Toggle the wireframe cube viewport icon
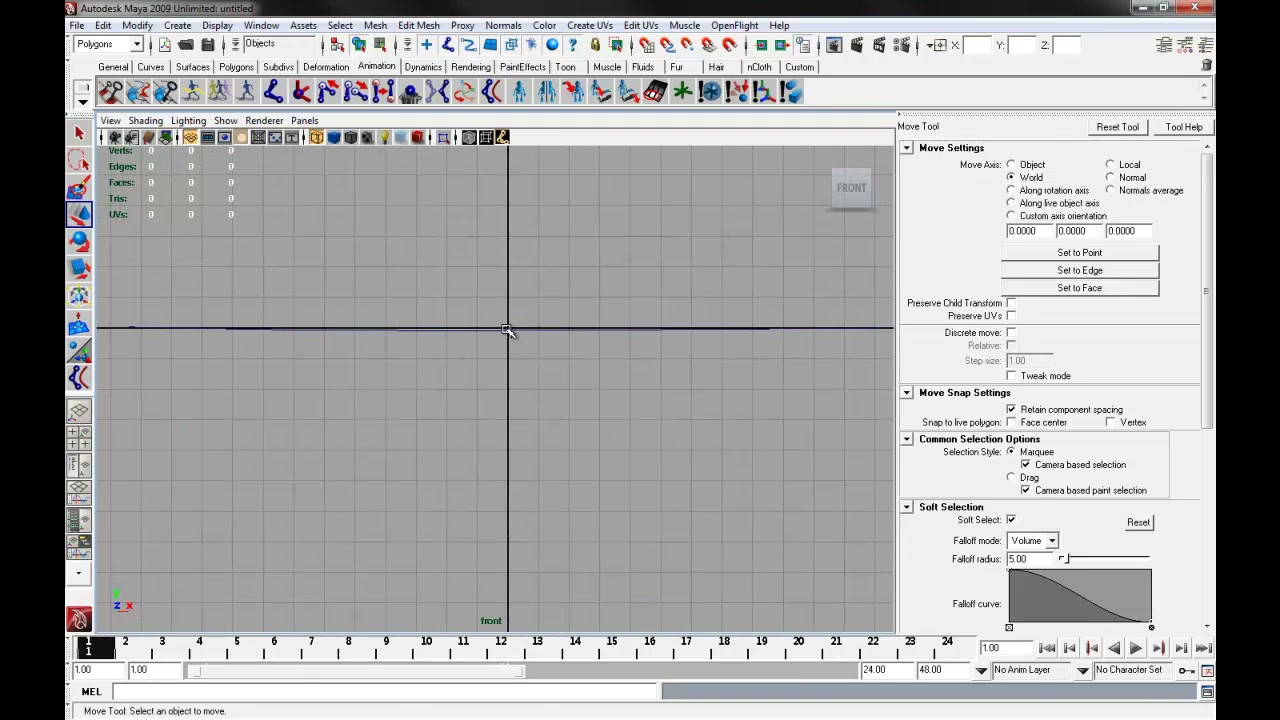Image resolution: width=1280 pixels, height=720 pixels. coord(316,137)
